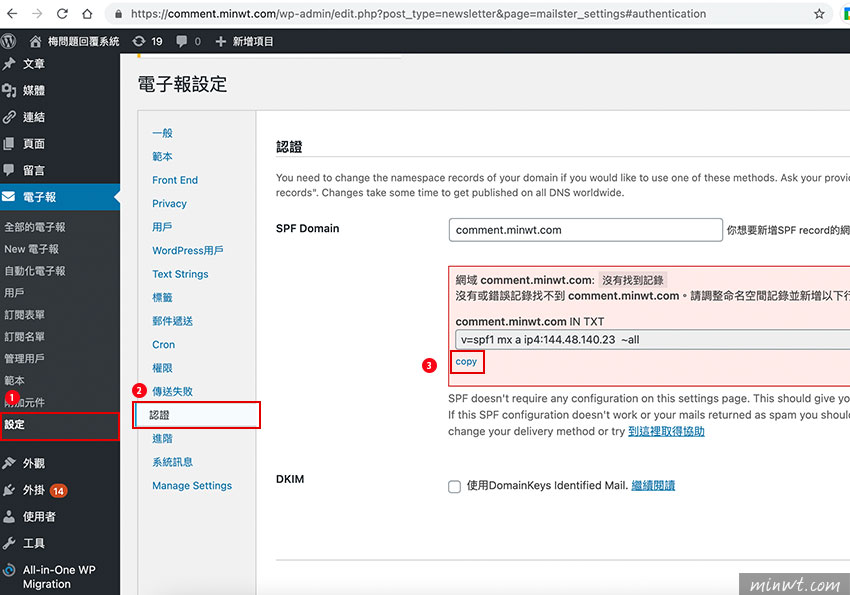Click plugins update badge 14

[x=59, y=491]
